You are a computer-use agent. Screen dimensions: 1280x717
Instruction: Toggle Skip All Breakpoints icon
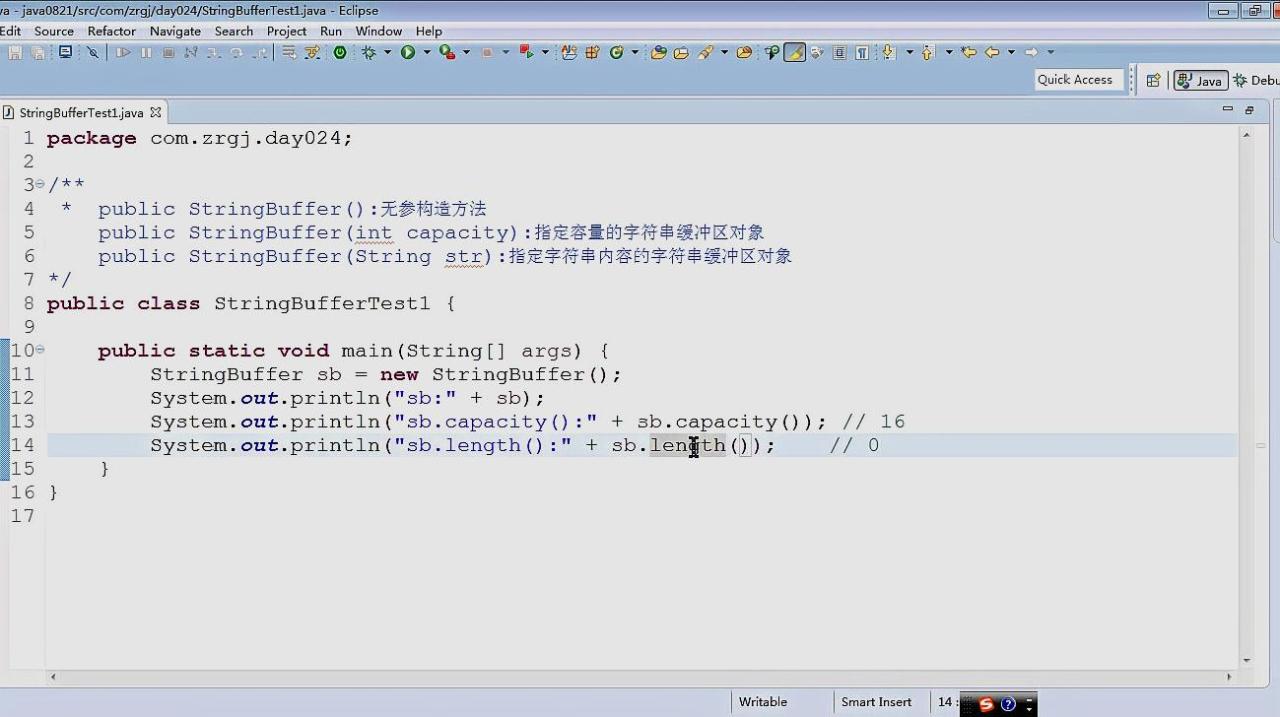point(93,52)
